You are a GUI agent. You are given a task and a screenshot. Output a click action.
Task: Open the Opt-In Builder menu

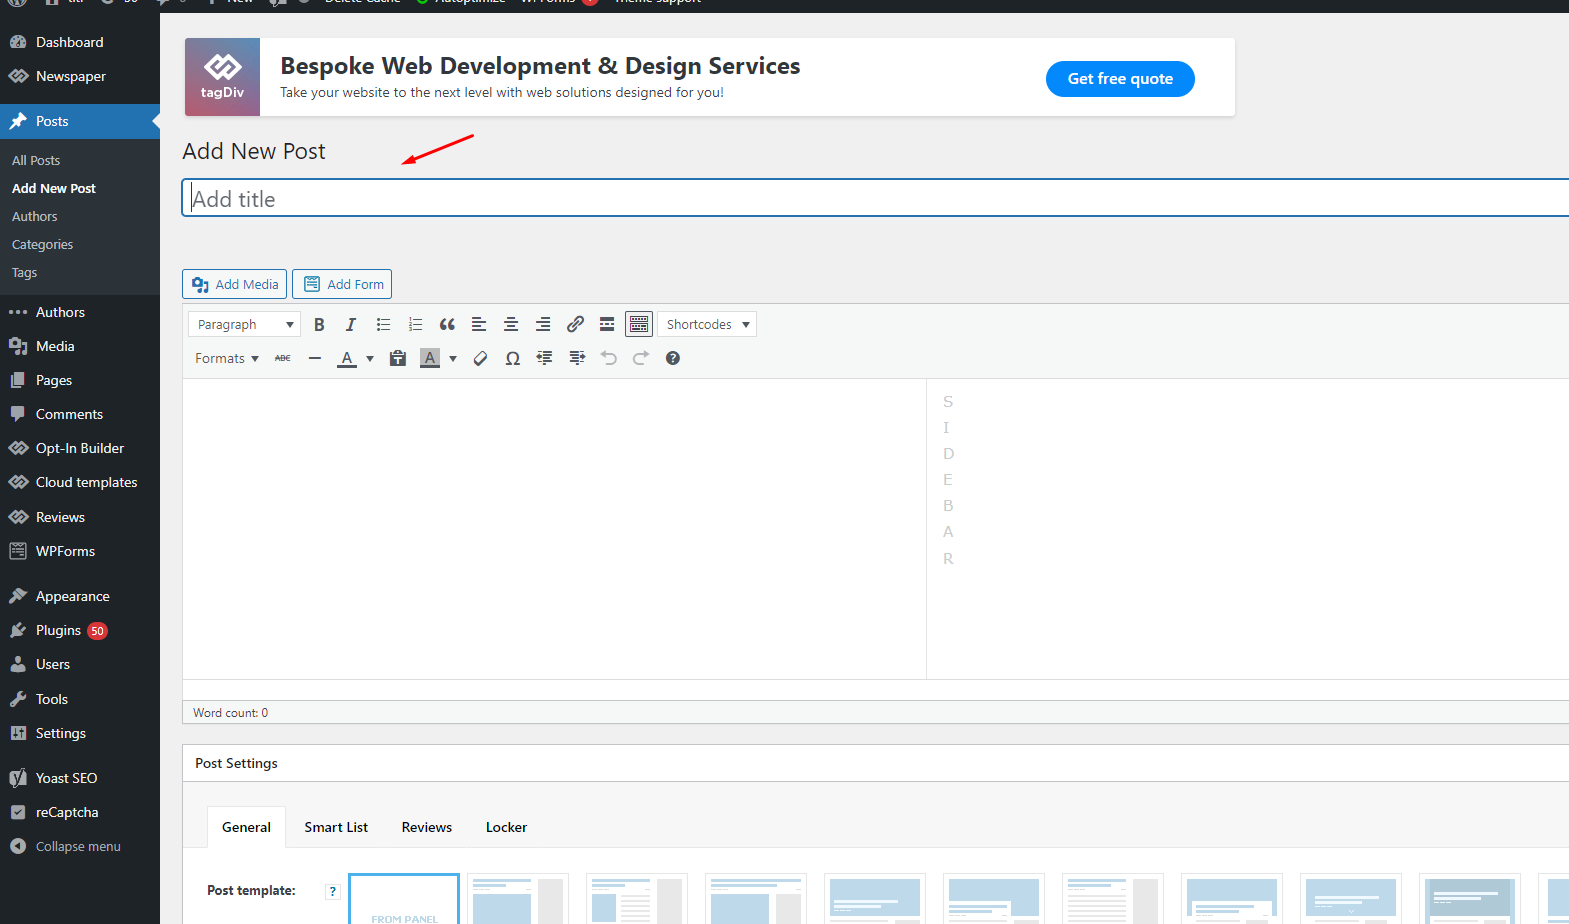(80, 448)
